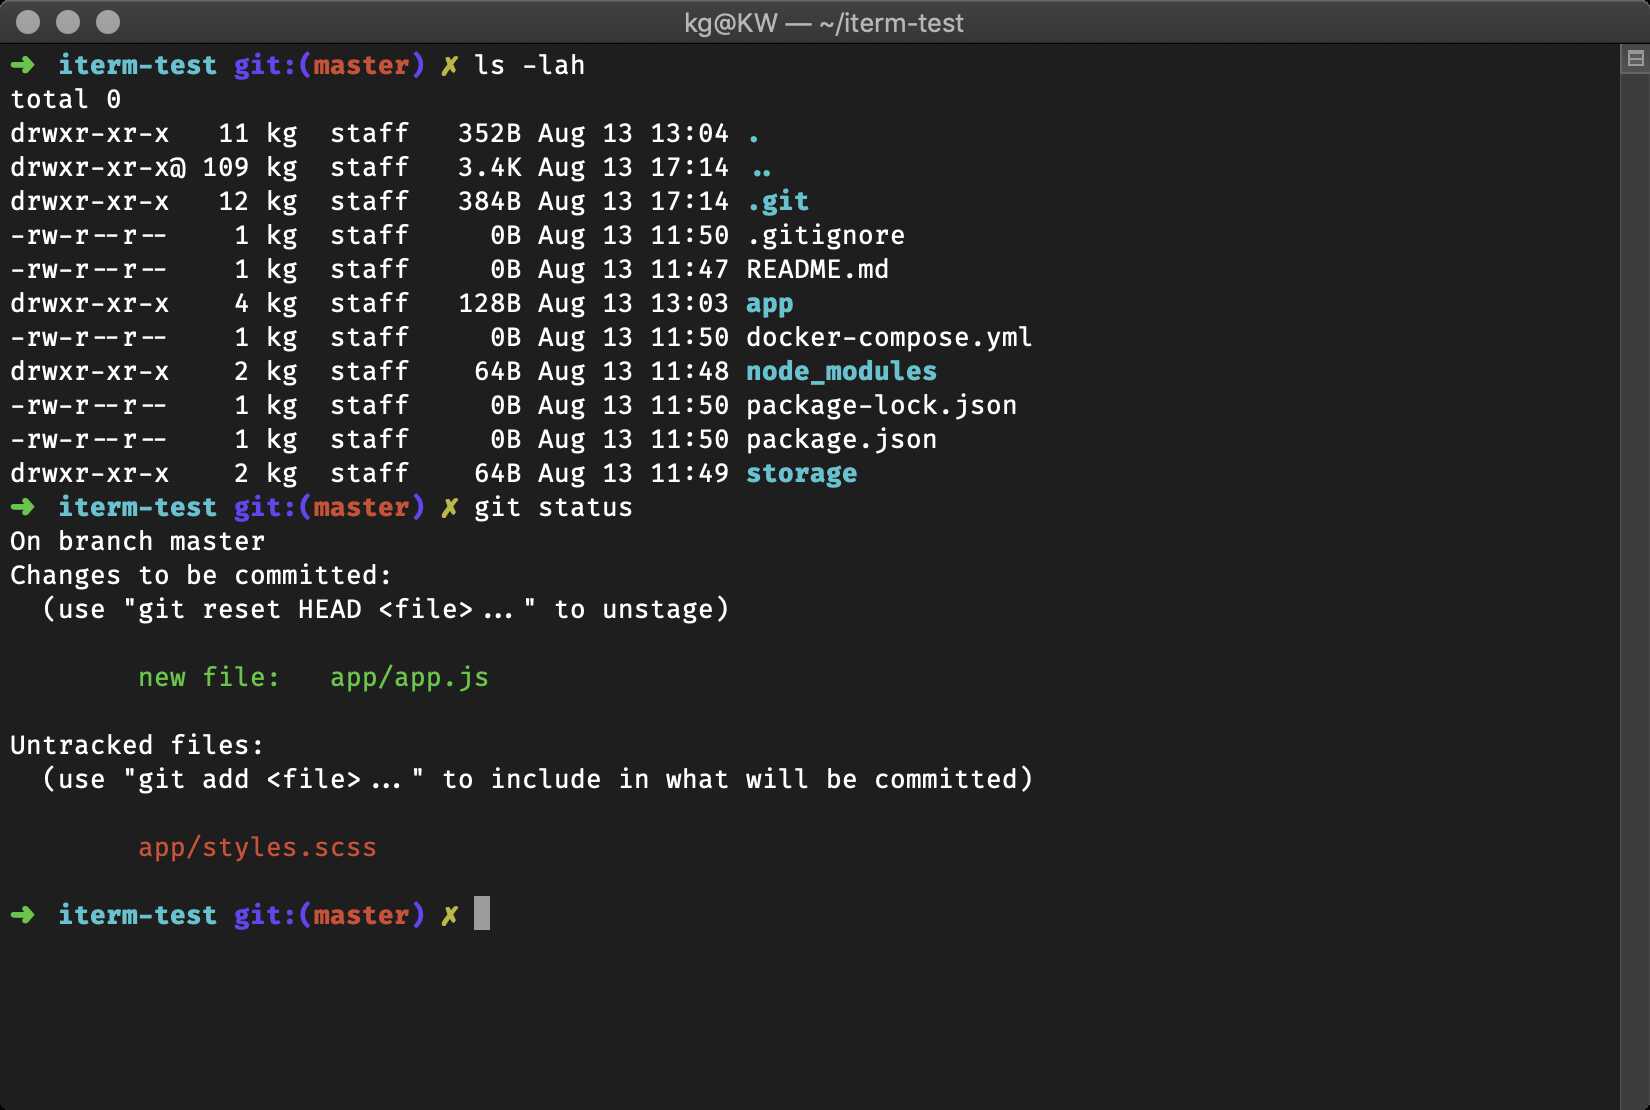Click the yellow minimize button
The image size is (1650, 1110).
pyautogui.click(x=68, y=21)
